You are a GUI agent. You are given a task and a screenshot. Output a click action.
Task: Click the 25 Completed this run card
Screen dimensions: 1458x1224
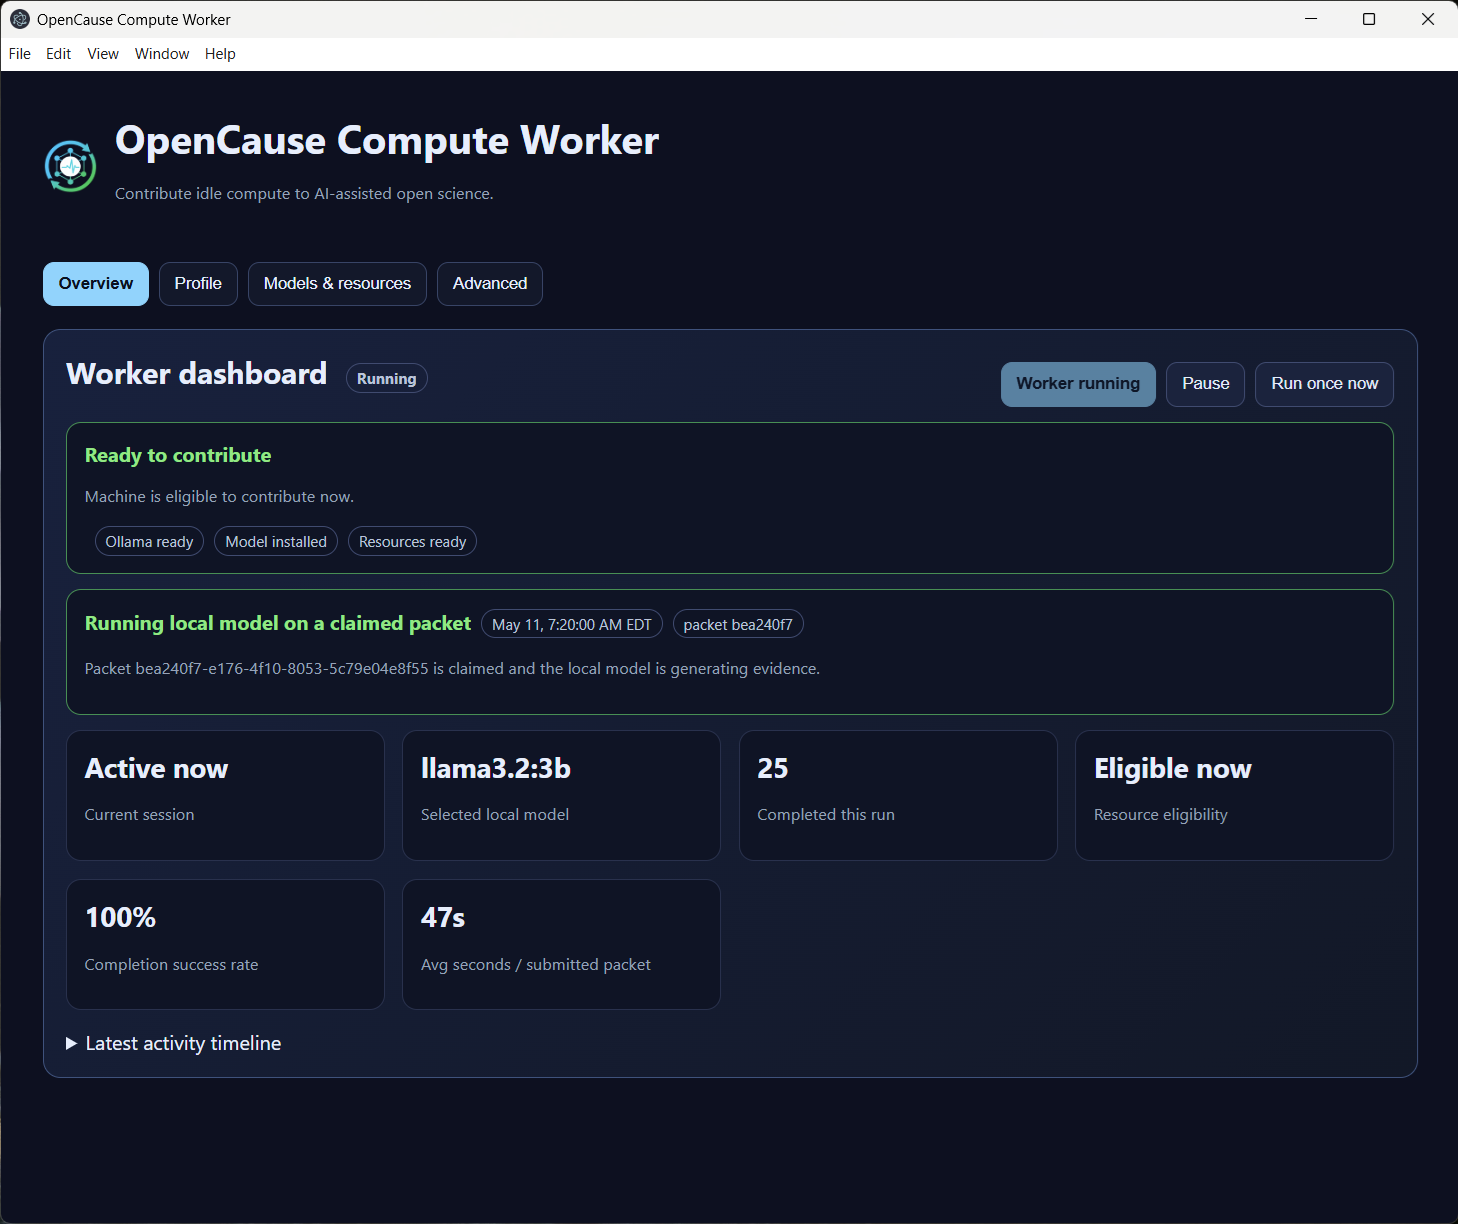point(898,795)
